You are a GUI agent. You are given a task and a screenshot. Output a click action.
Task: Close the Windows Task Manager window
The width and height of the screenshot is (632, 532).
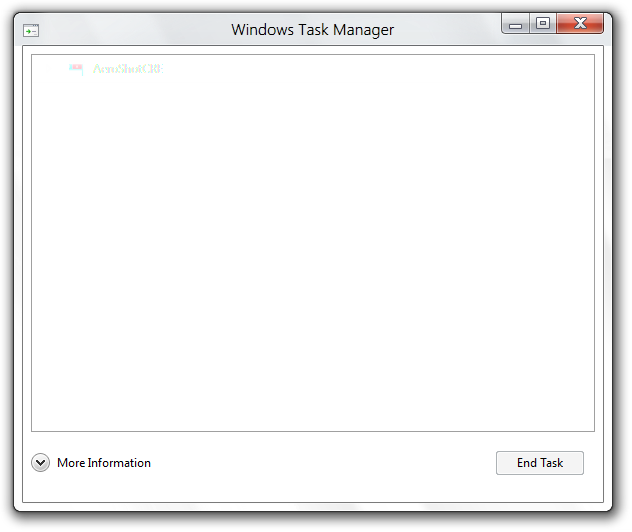point(580,23)
